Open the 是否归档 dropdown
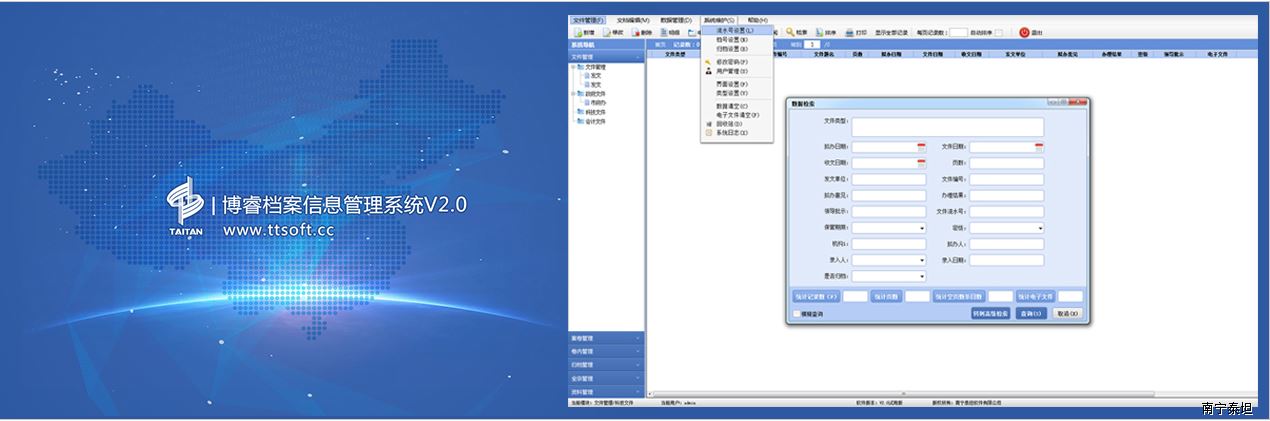 pyautogui.click(x=921, y=276)
